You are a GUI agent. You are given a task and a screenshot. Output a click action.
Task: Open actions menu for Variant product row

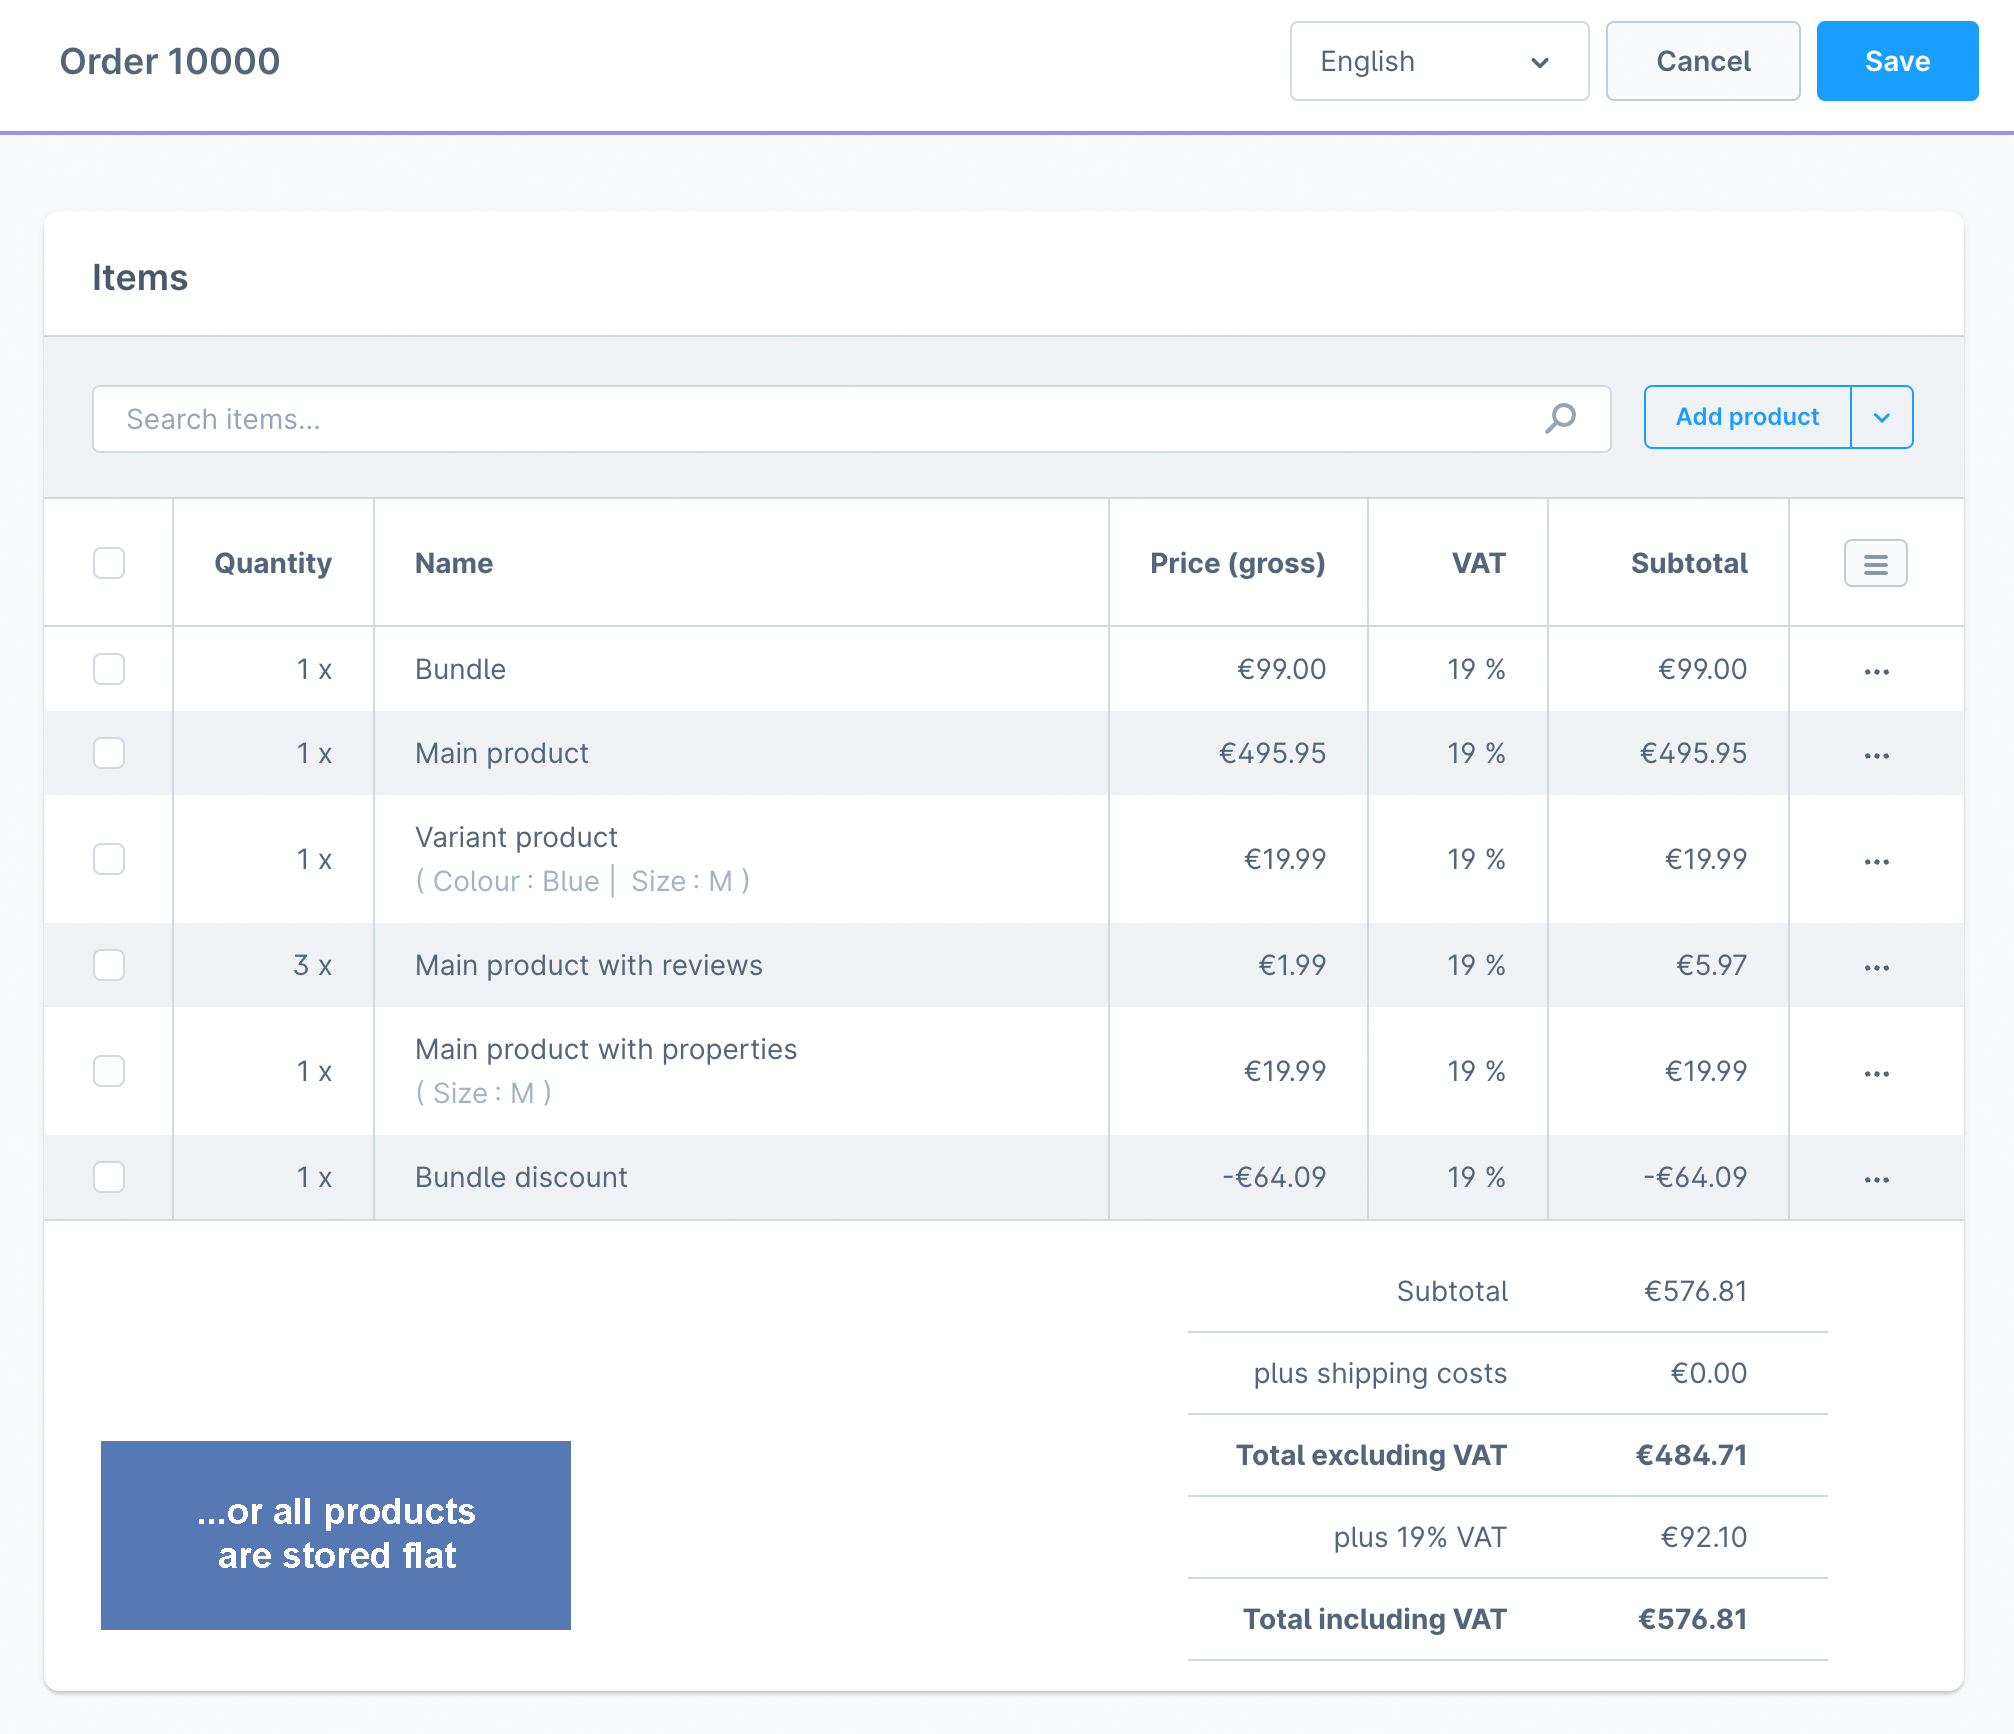point(1876,861)
